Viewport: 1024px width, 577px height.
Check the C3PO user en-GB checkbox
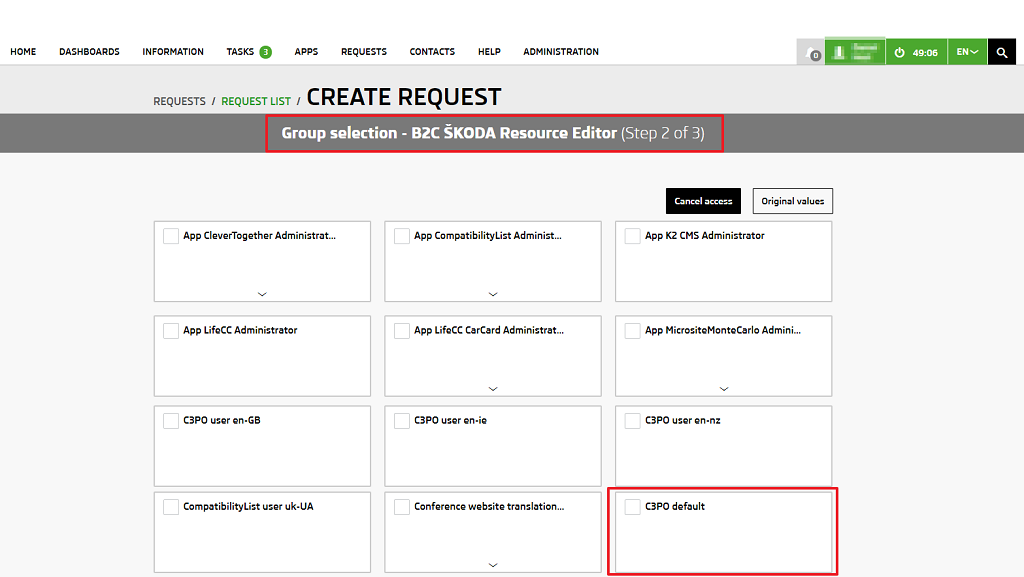[x=171, y=420]
